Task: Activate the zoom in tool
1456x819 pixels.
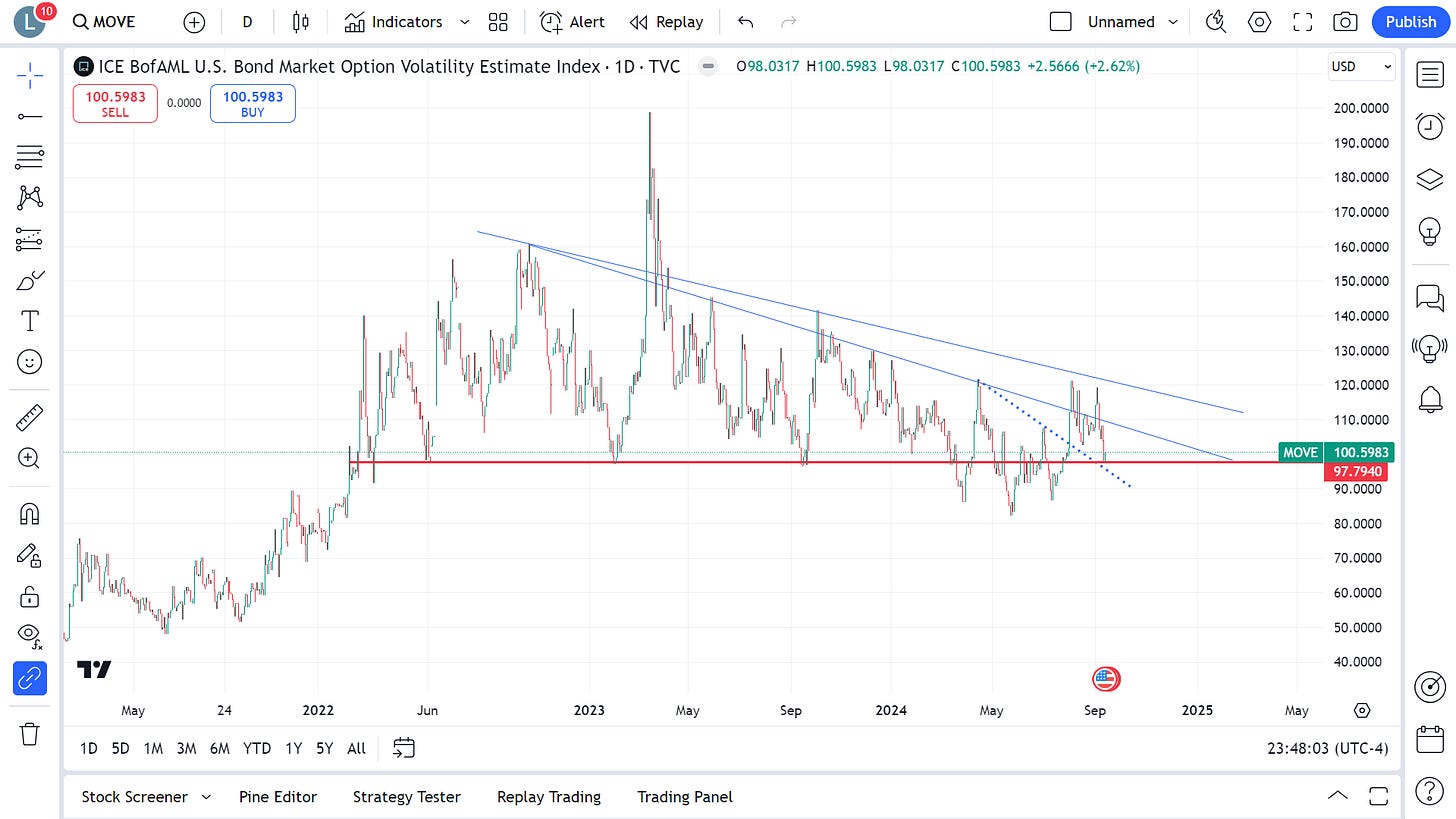Action: [x=30, y=458]
